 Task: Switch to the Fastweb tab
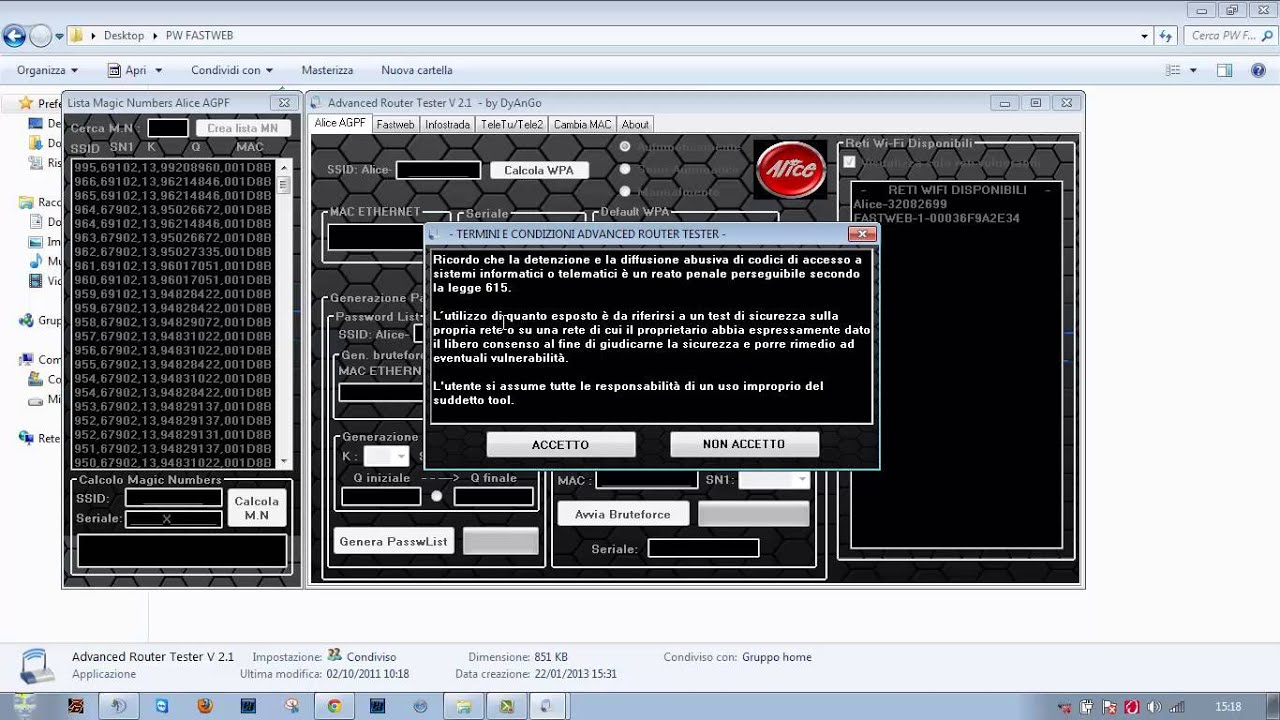395,124
